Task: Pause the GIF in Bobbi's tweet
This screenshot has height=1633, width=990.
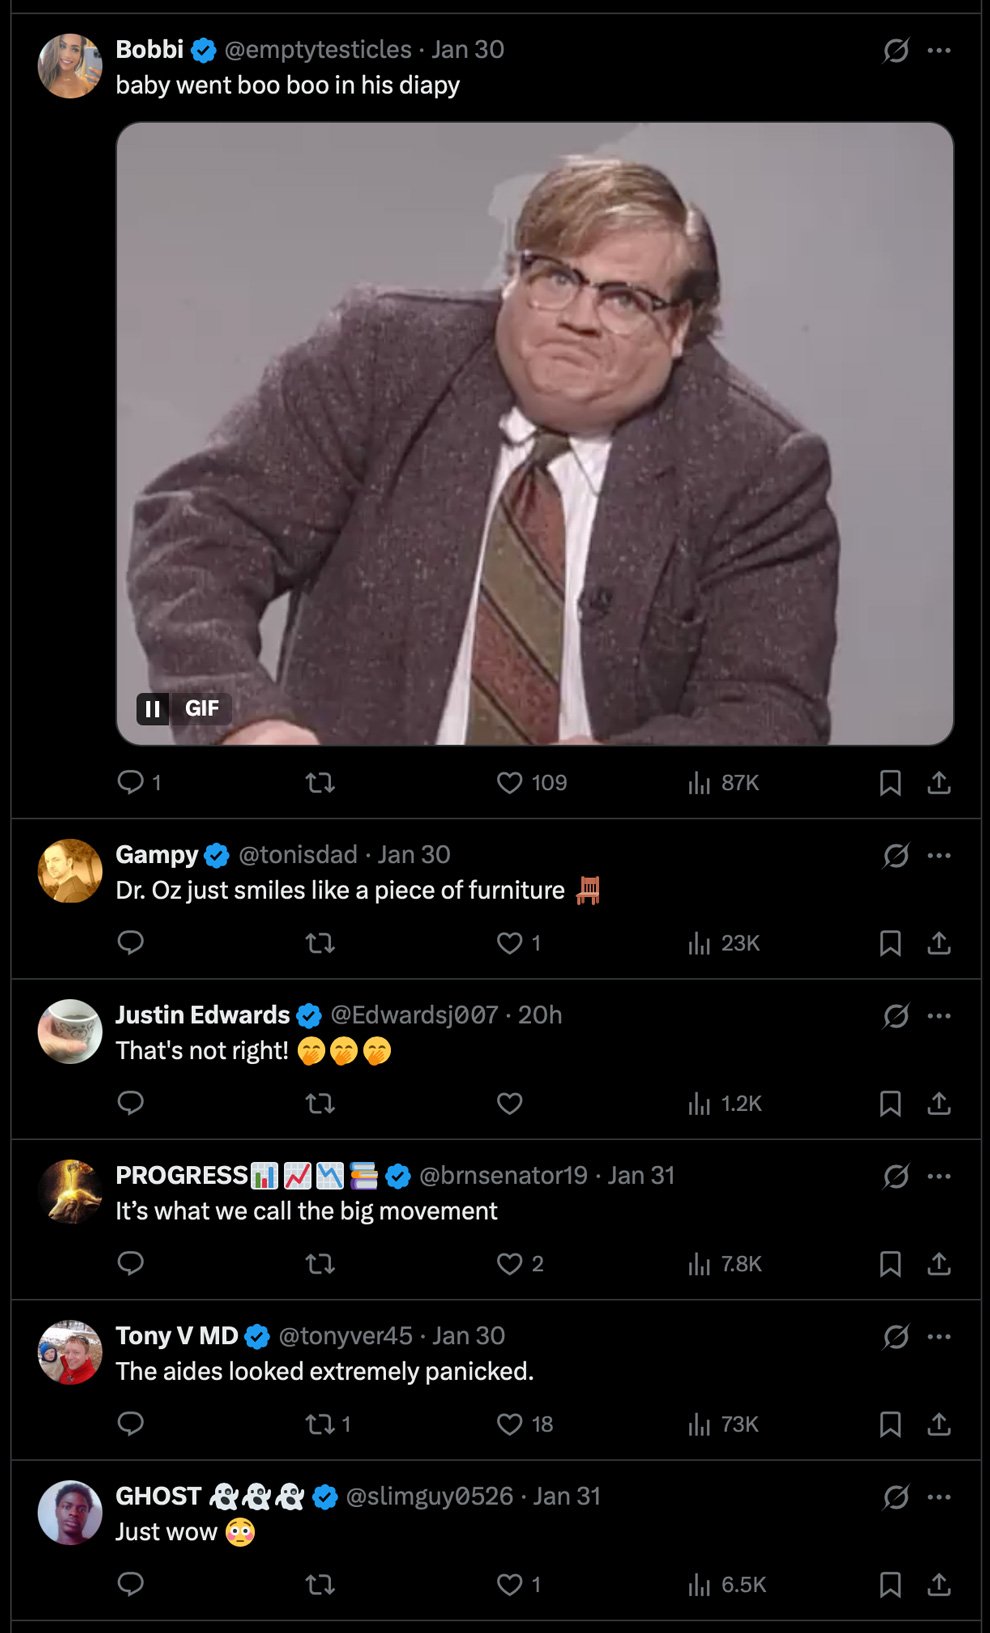Action: click(x=153, y=709)
